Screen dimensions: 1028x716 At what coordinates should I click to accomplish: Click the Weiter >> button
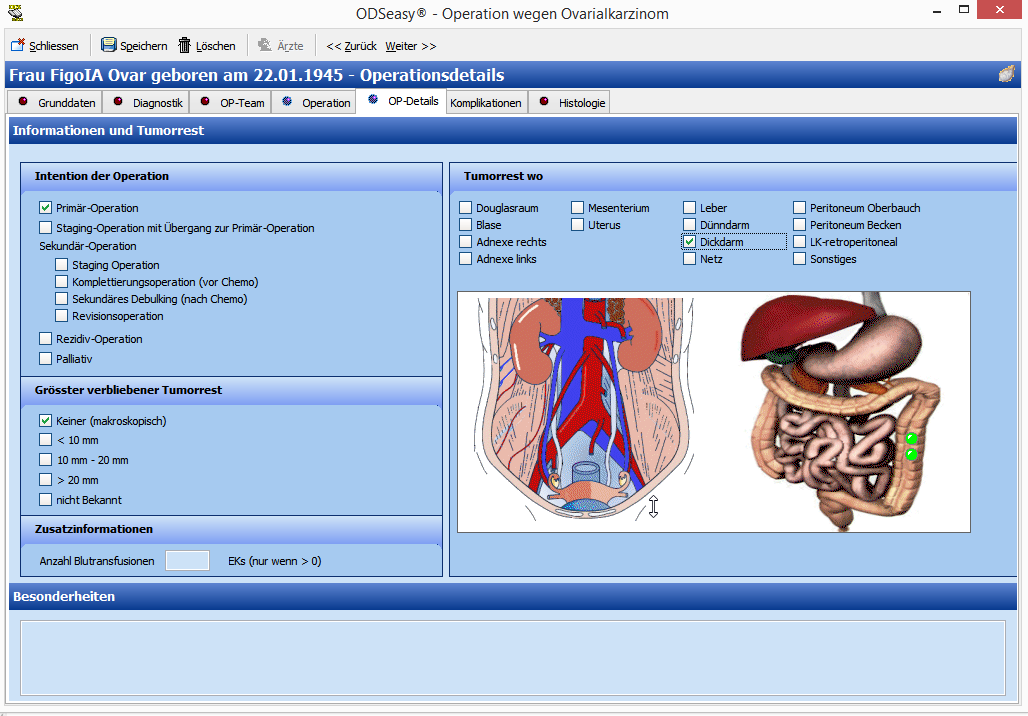pyautogui.click(x=410, y=46)
